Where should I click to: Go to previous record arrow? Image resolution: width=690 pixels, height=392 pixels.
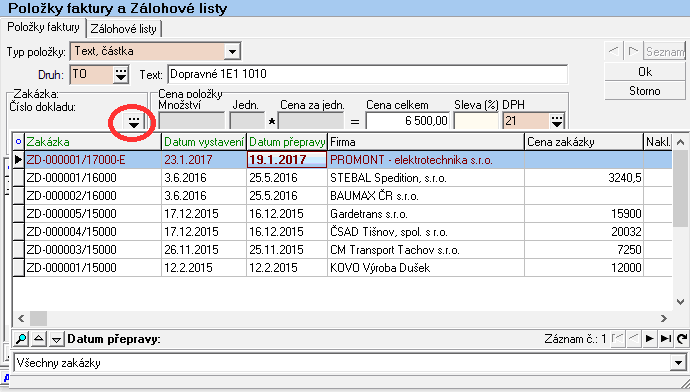pos(634,338)
